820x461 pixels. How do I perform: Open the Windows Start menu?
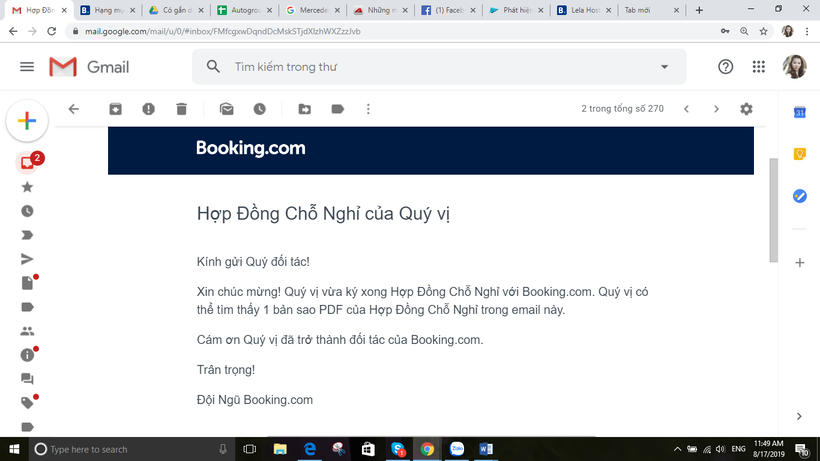pos(14,449)
